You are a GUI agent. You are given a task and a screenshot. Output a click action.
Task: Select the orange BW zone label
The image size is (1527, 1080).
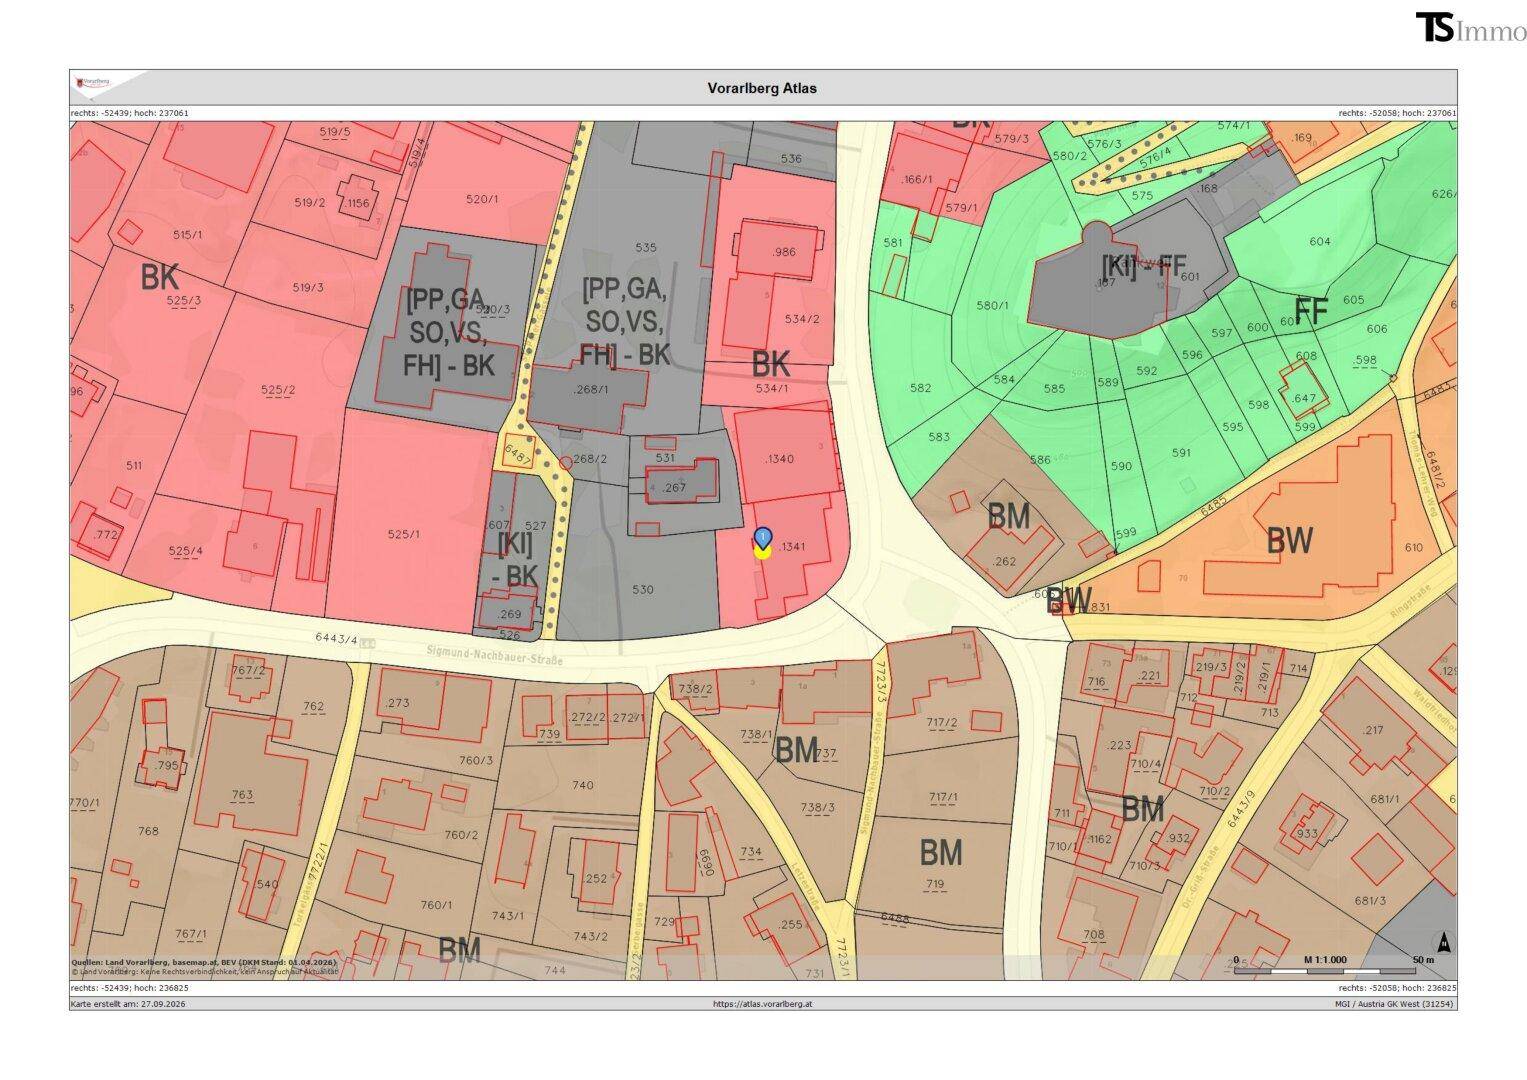pyautogui.click(x=1289, y=541)
